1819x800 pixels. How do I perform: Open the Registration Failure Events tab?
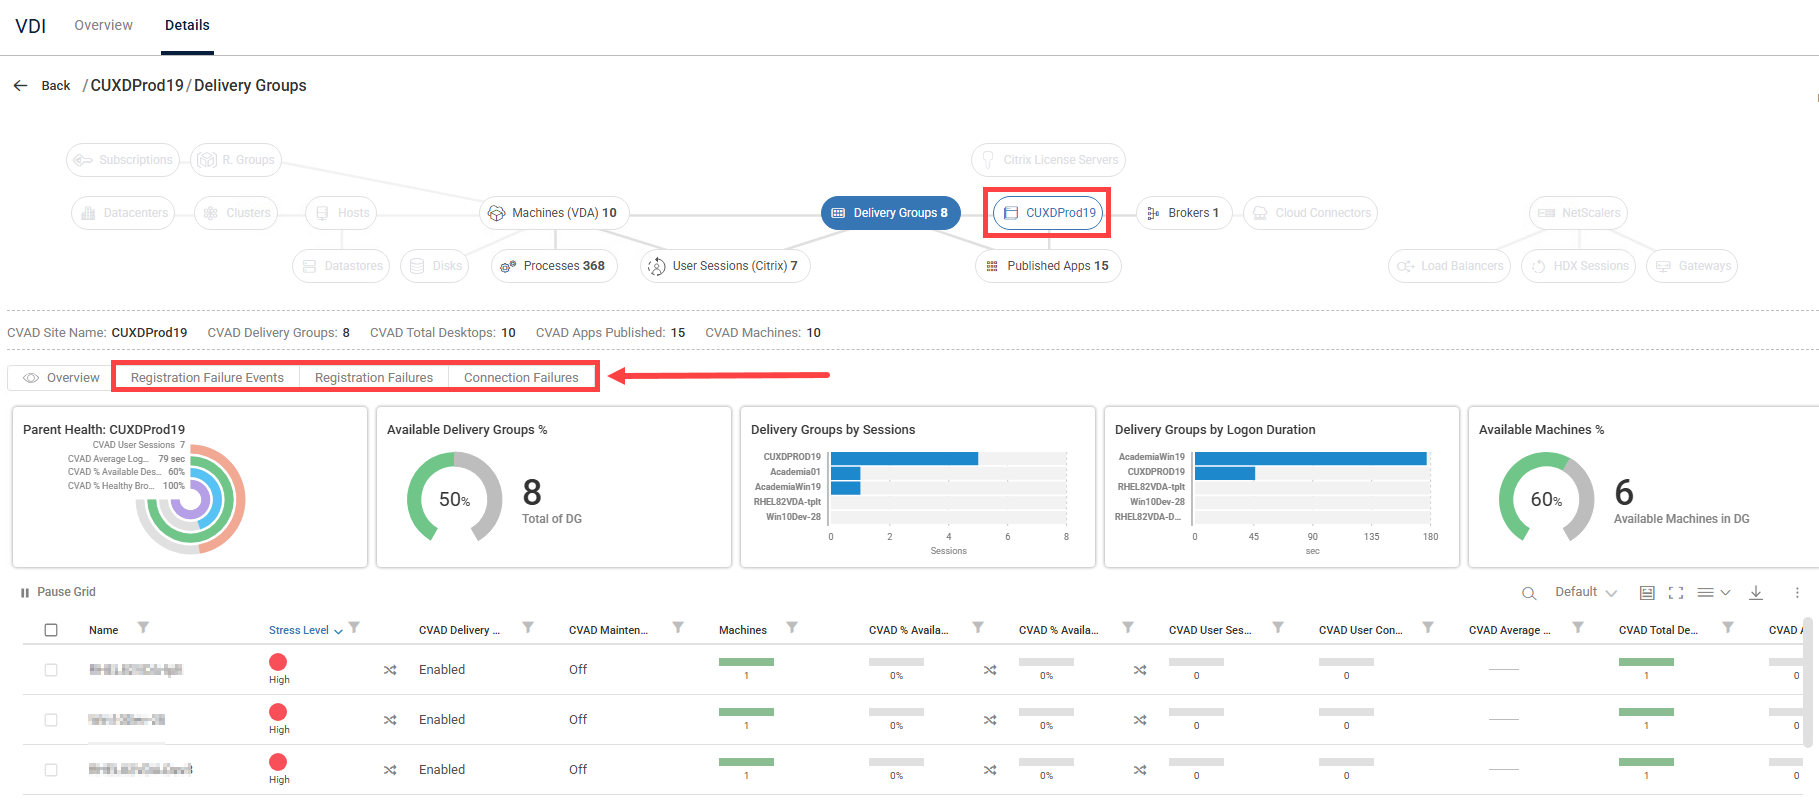(207, 378)
